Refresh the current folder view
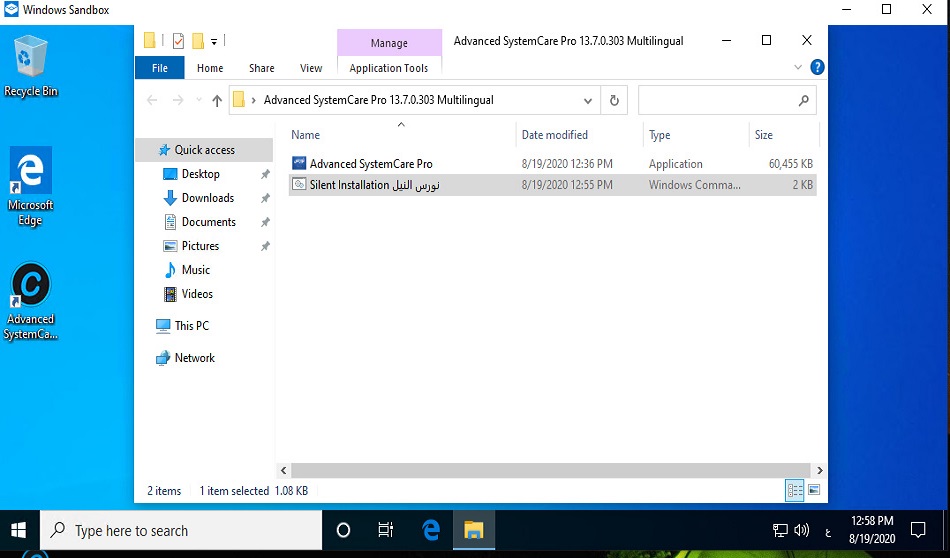950x558 pixels. pyautogui.click(x=614, y=100)
